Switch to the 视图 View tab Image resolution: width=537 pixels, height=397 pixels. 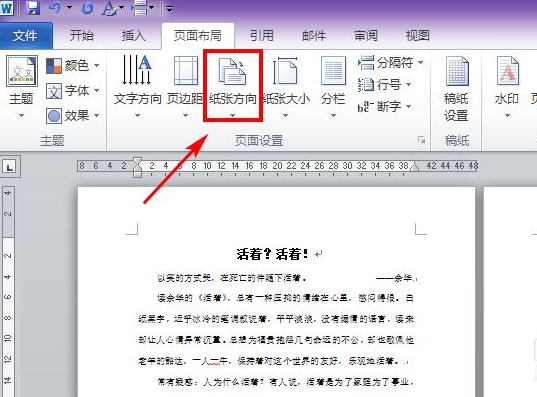click(417, 35)
